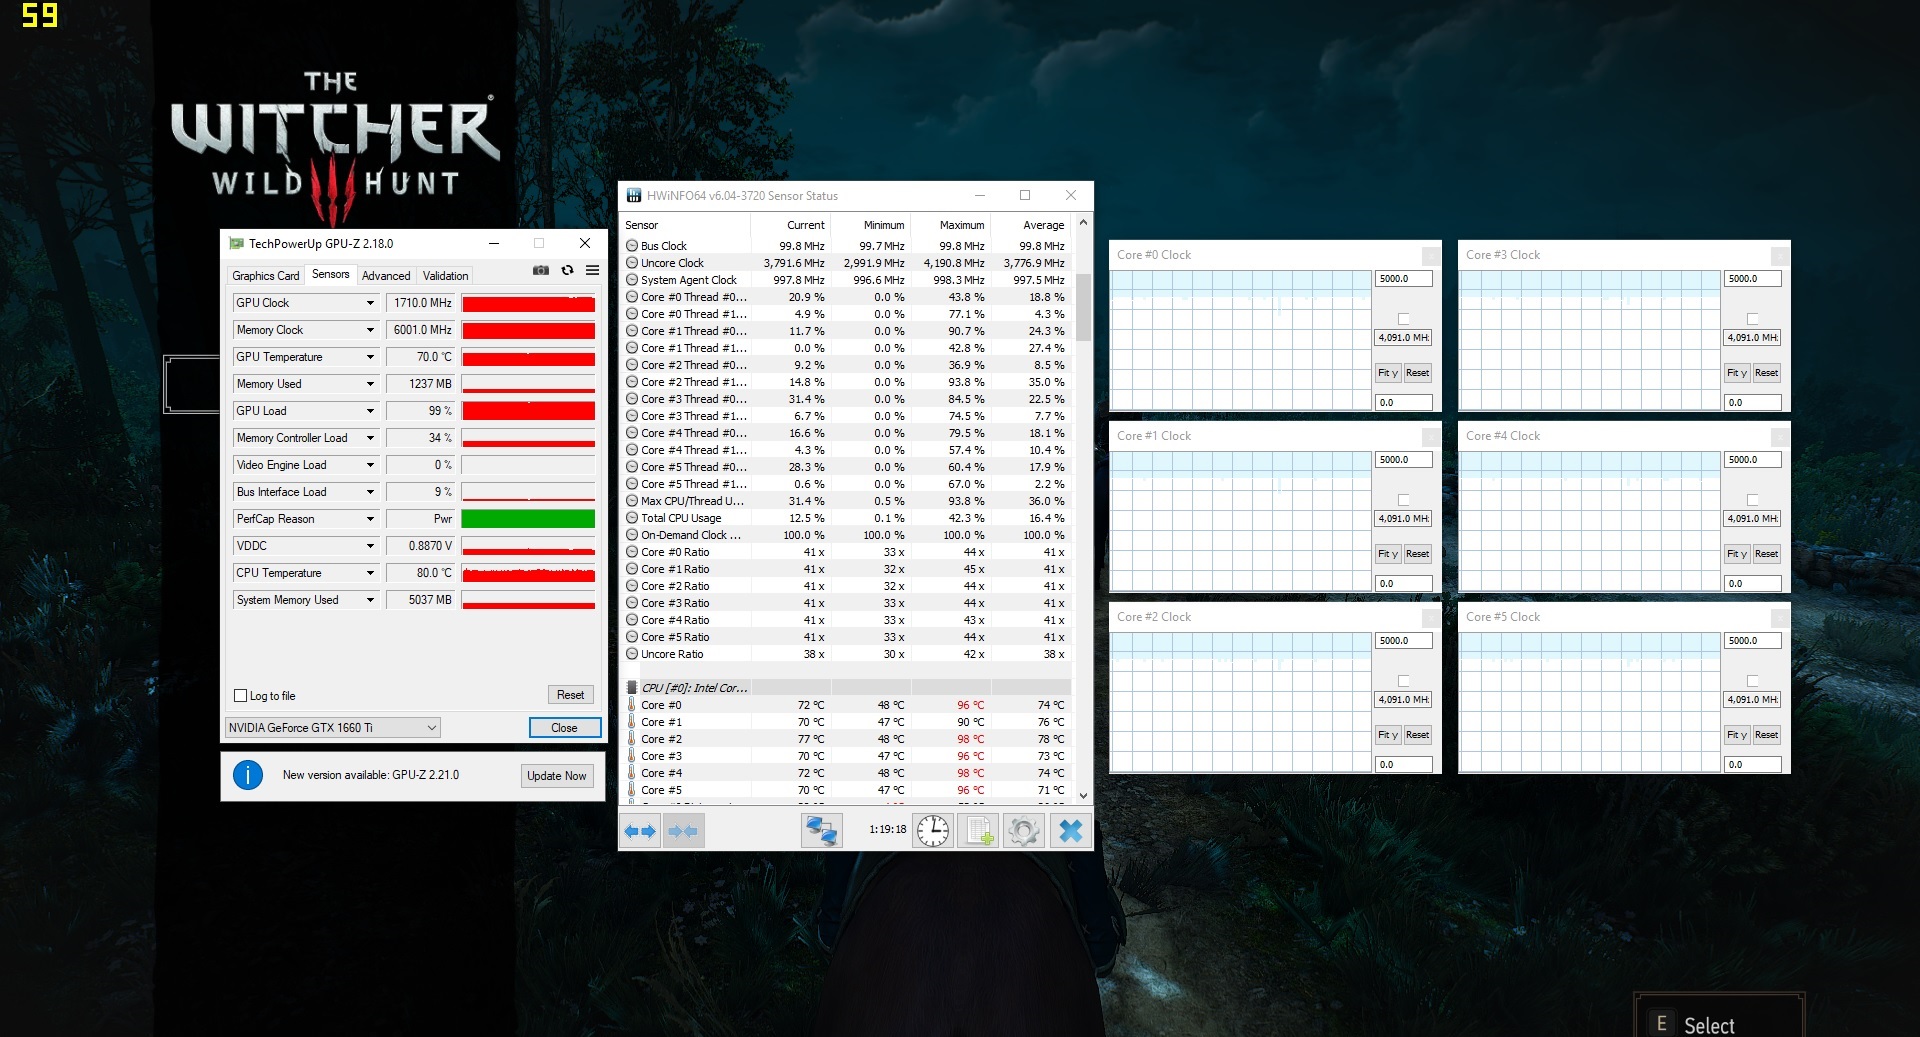Open the PerfCap Reason dropdown
Screen dimensions: 1920x1037
coord(370,519)
